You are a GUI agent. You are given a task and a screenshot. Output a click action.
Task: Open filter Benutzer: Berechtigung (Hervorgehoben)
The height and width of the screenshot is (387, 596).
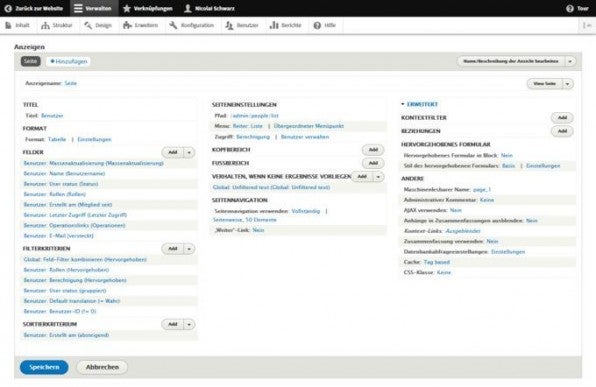pos(75,281)
